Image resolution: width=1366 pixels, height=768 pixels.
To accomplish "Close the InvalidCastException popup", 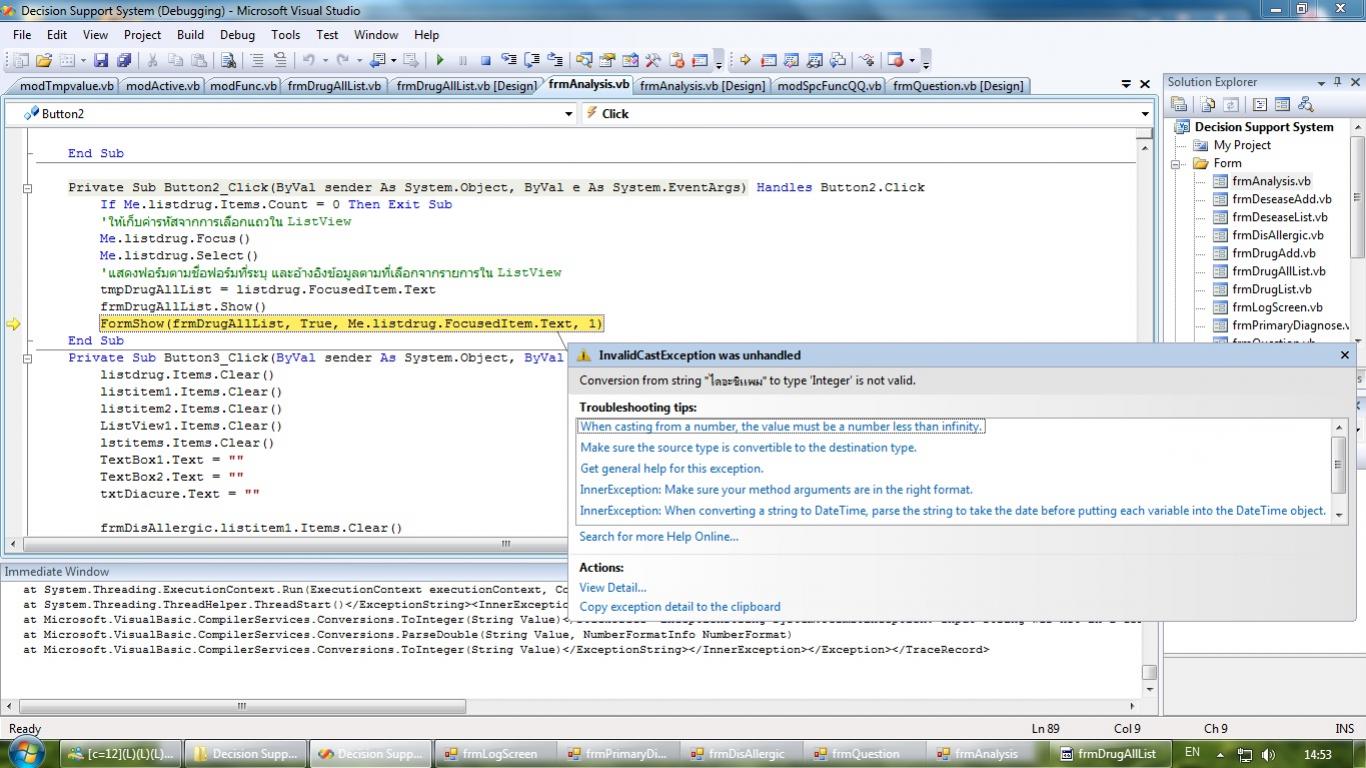I will [1344, 355].
